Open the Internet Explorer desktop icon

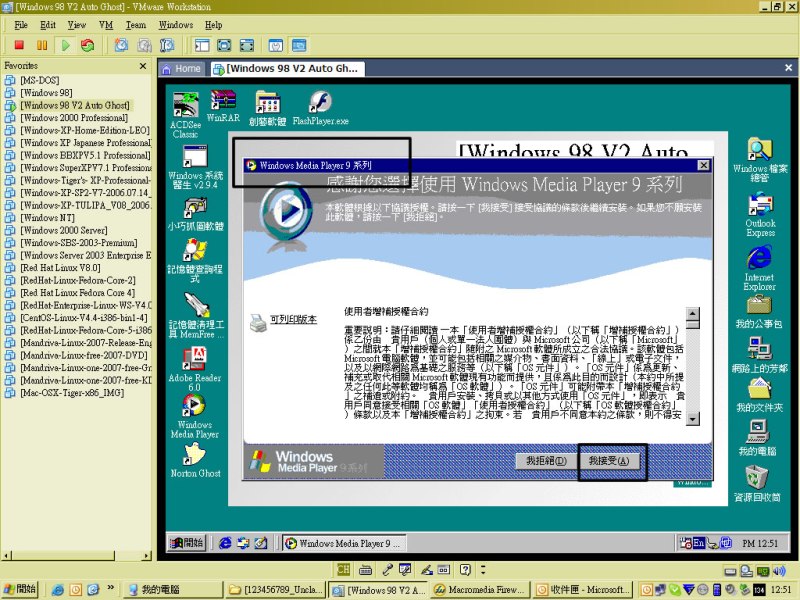pyautogui.click(x=759, y=269)
